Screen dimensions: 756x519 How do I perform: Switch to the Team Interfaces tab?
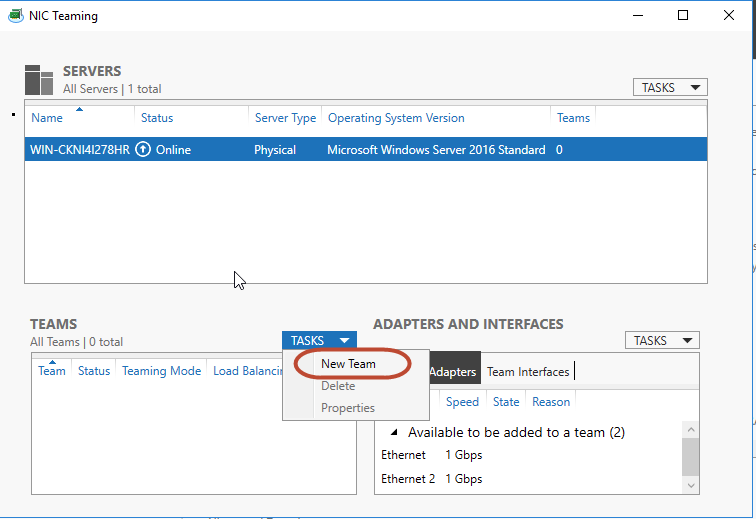coord(528,372)
